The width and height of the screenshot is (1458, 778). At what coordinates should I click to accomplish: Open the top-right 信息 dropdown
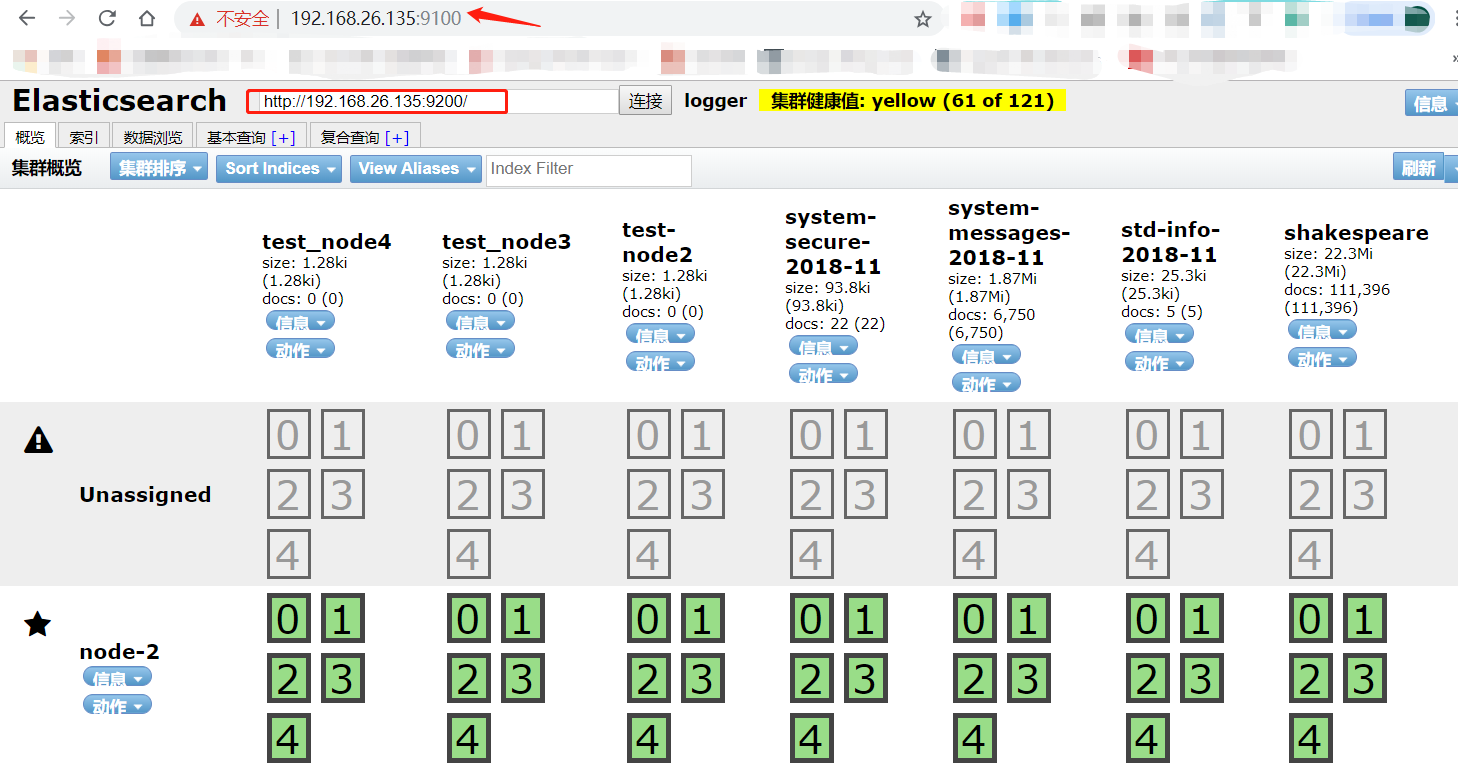tap(1431, 103)
